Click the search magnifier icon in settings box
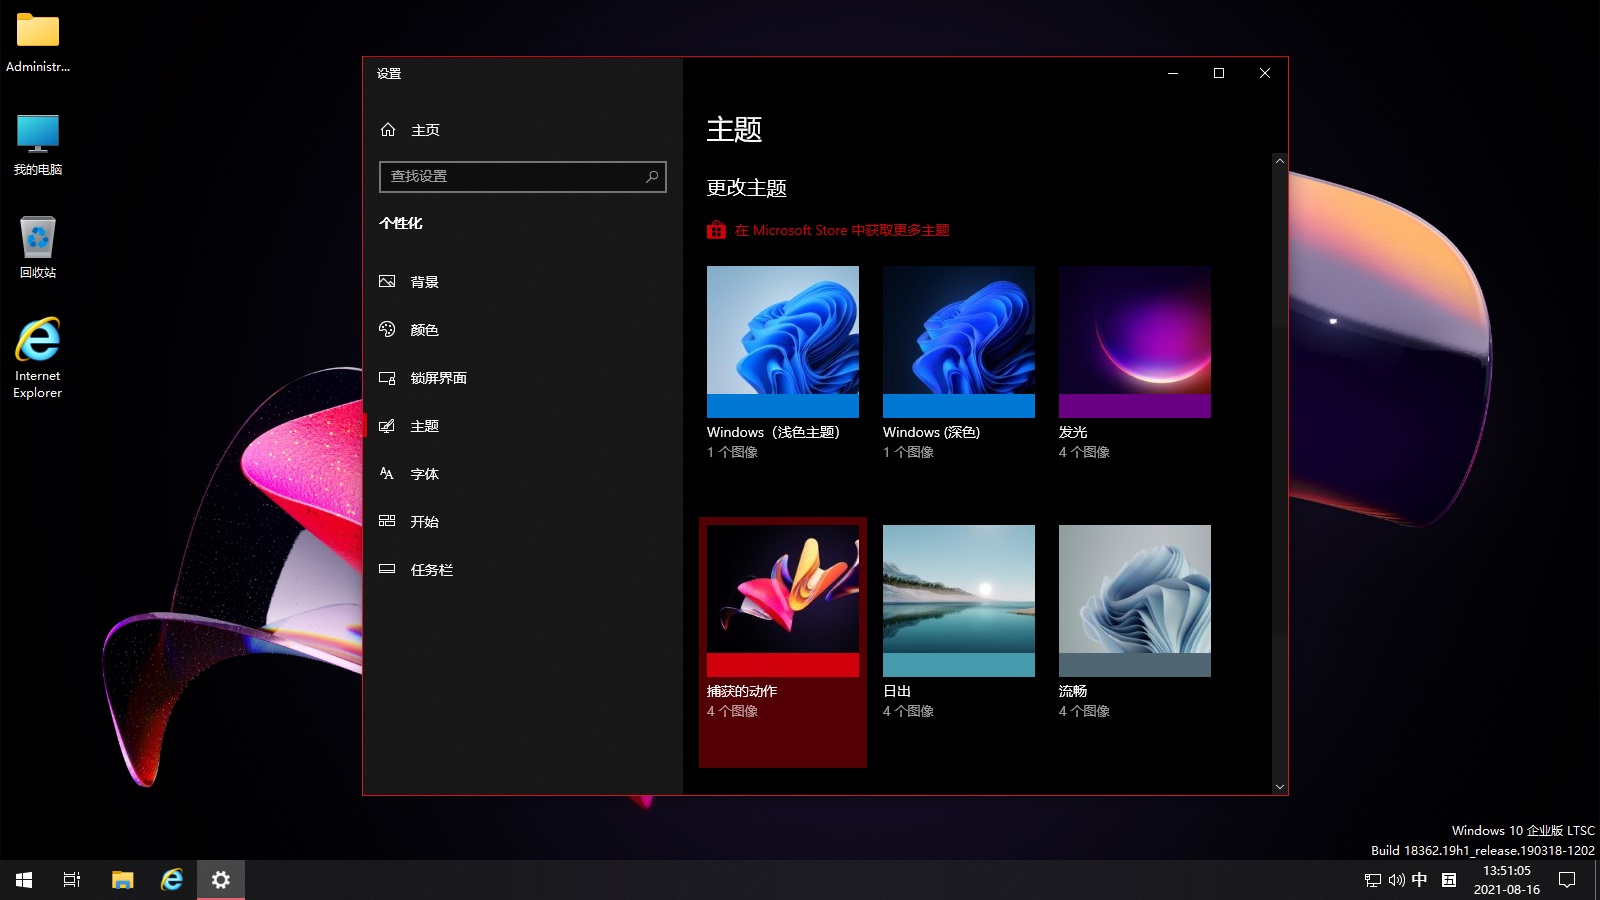1600x900 pixels. [x=652, y=177]
